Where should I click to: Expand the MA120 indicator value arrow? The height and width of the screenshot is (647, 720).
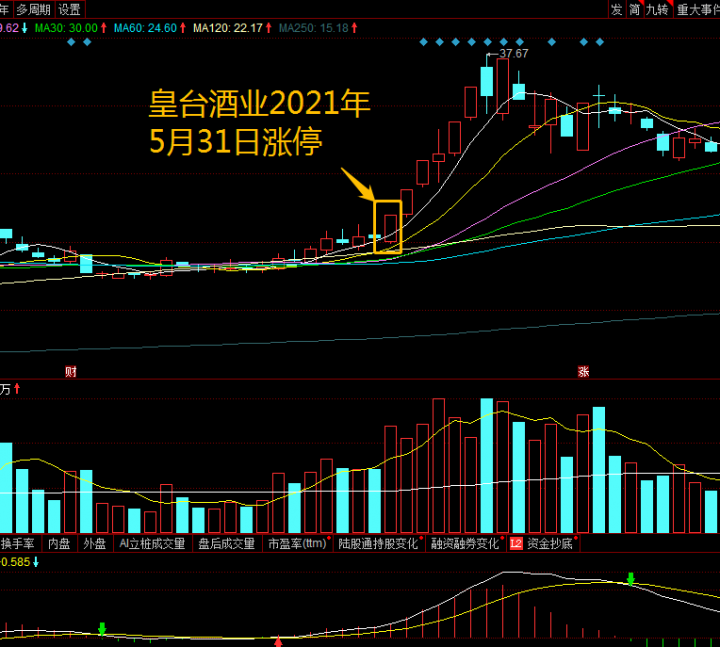coord(269,28)
